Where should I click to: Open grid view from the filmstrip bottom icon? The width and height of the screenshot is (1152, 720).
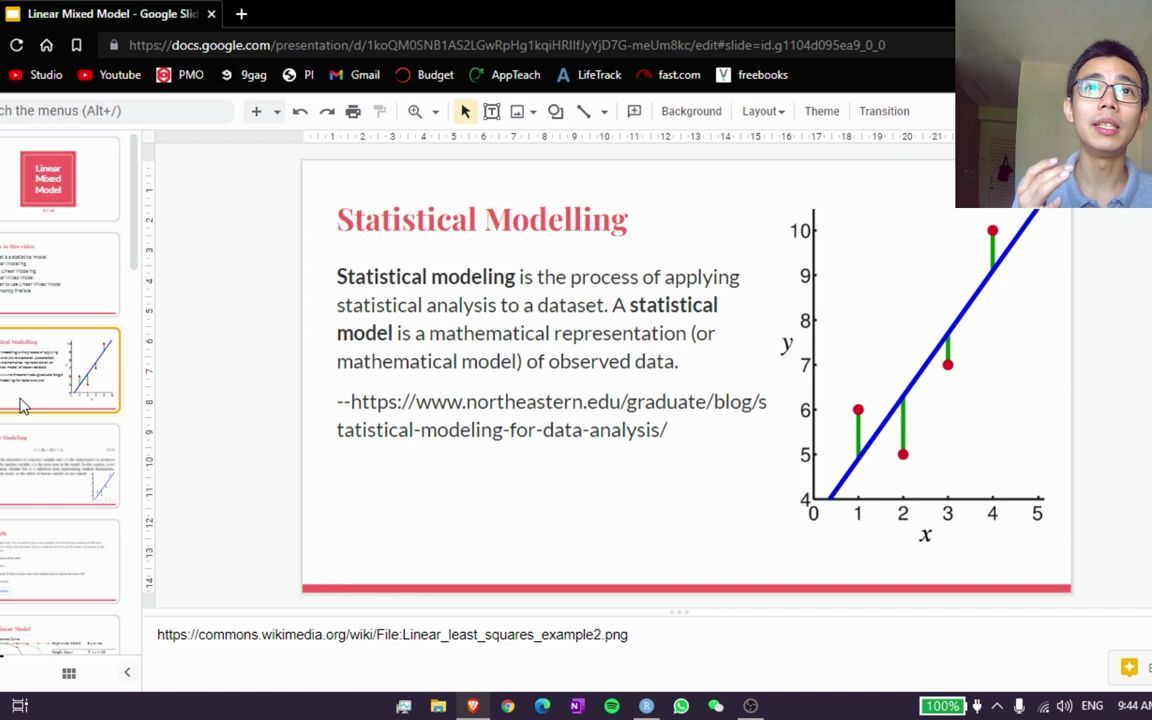pyautogui.click(x=68, y=673)
